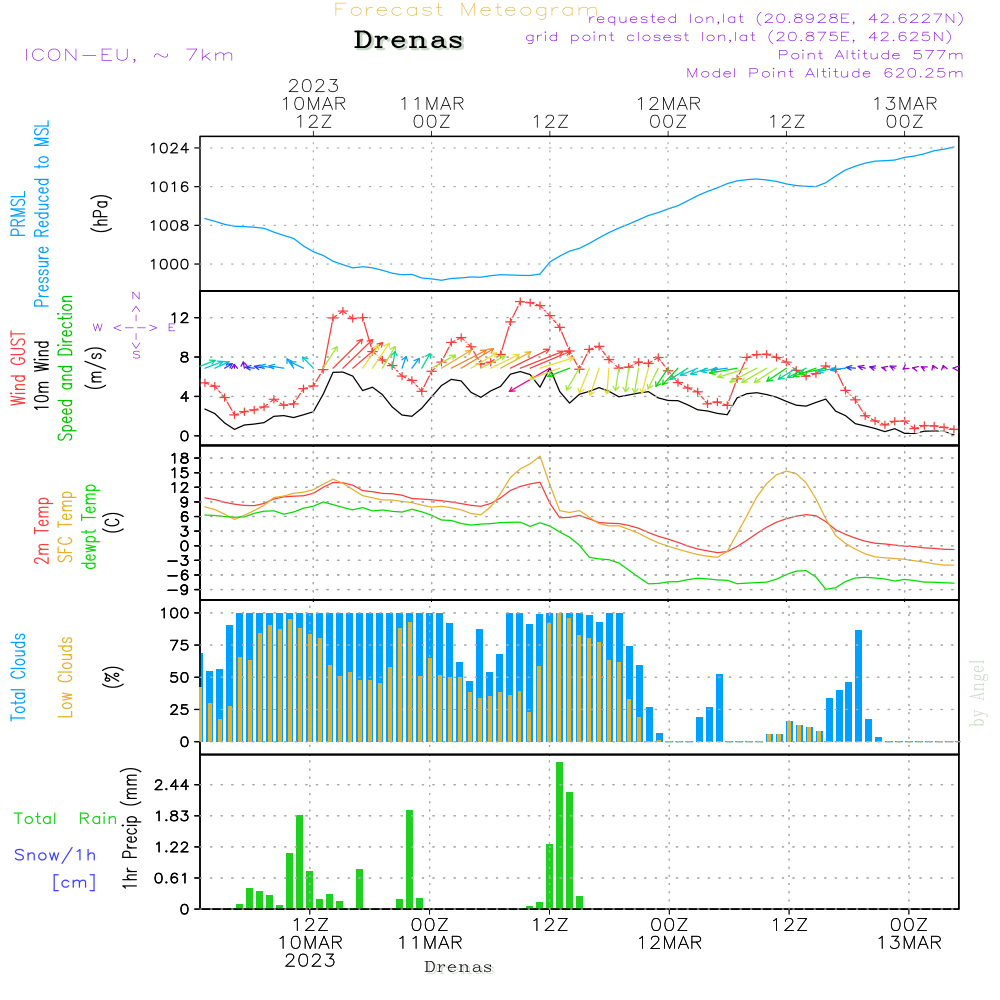This screenshot has width=1000, height=1000.
Task: Click the 13MAR 00Z label on top axis
Action: click(x=904, y=112)
